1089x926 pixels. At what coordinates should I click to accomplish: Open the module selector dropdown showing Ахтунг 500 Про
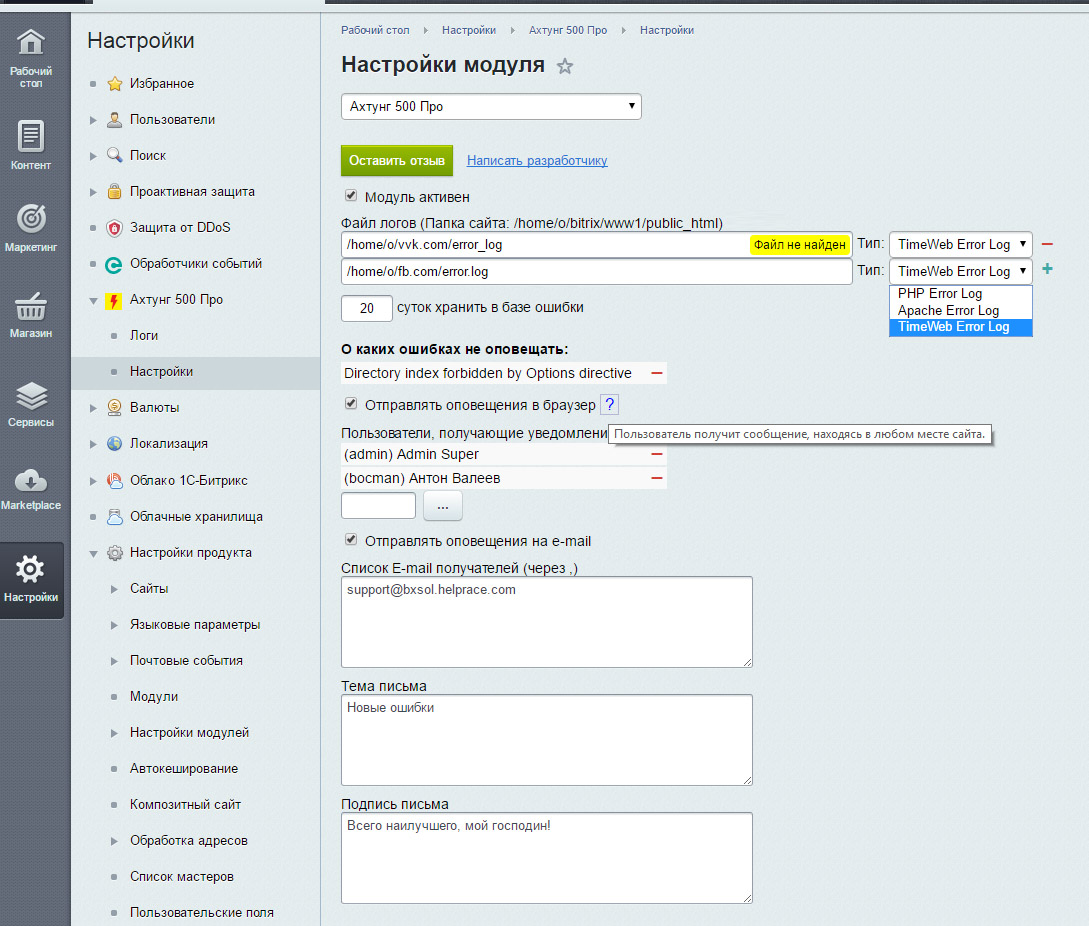tap(491, 106)
